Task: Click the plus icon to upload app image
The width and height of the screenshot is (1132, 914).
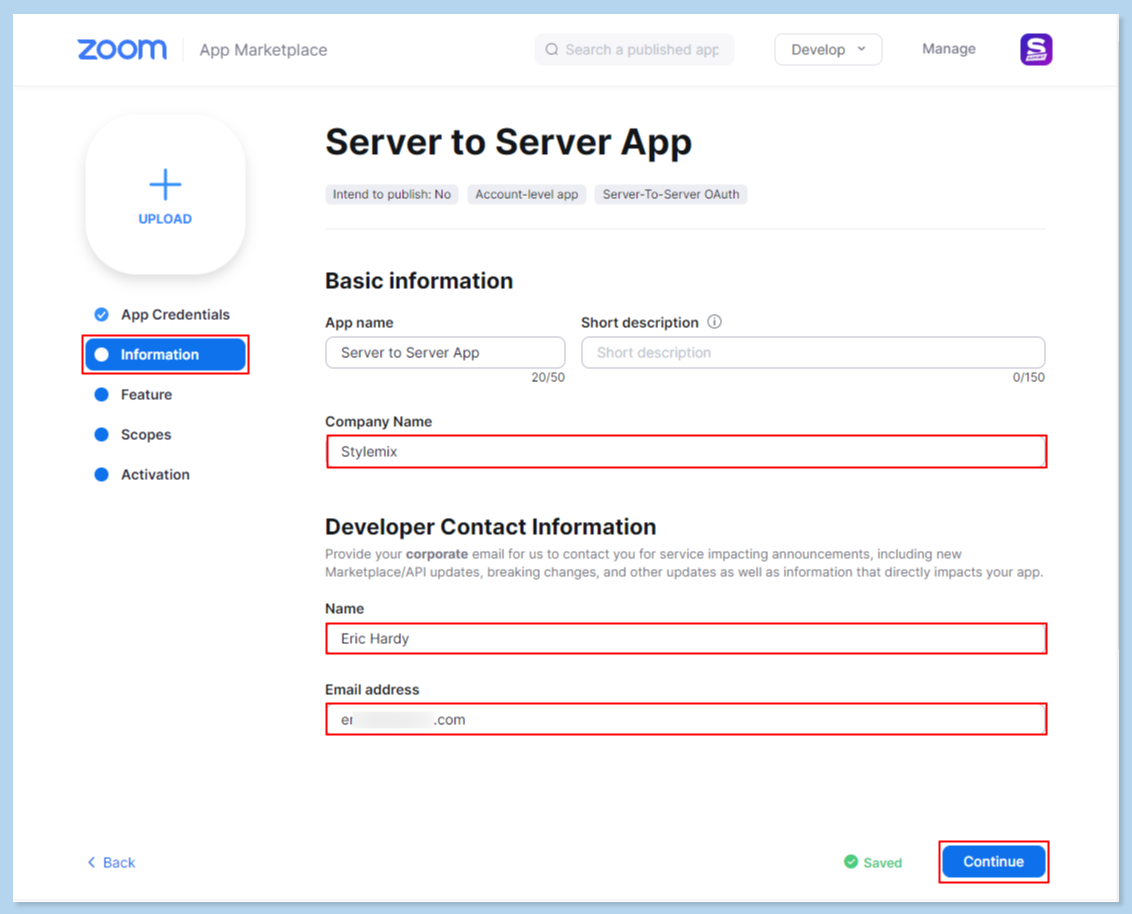Action: click(165, 185)
